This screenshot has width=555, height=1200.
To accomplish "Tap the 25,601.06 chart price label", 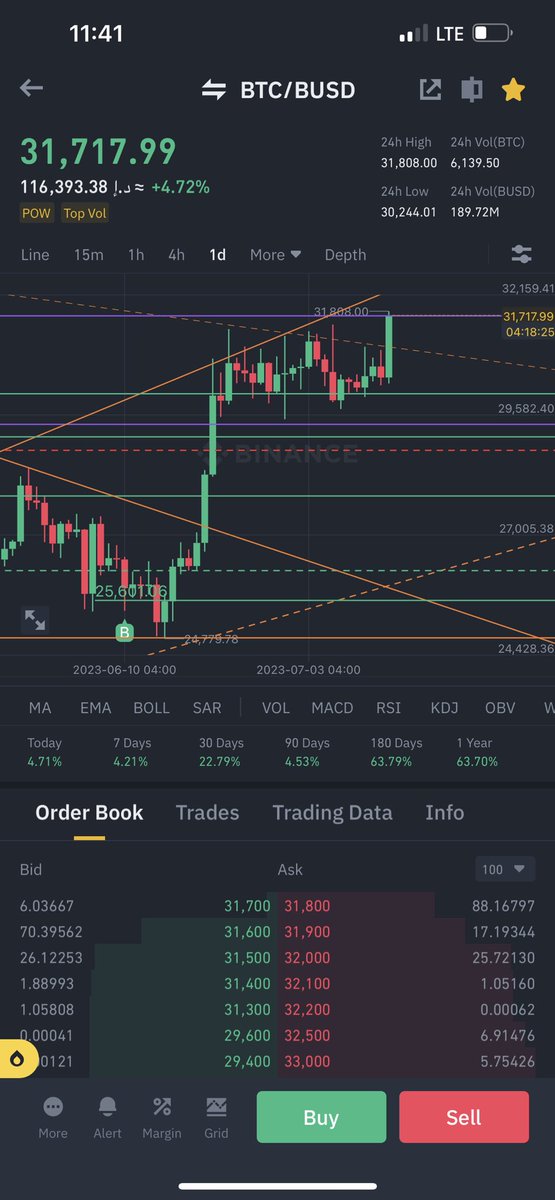I will point(131,592).
